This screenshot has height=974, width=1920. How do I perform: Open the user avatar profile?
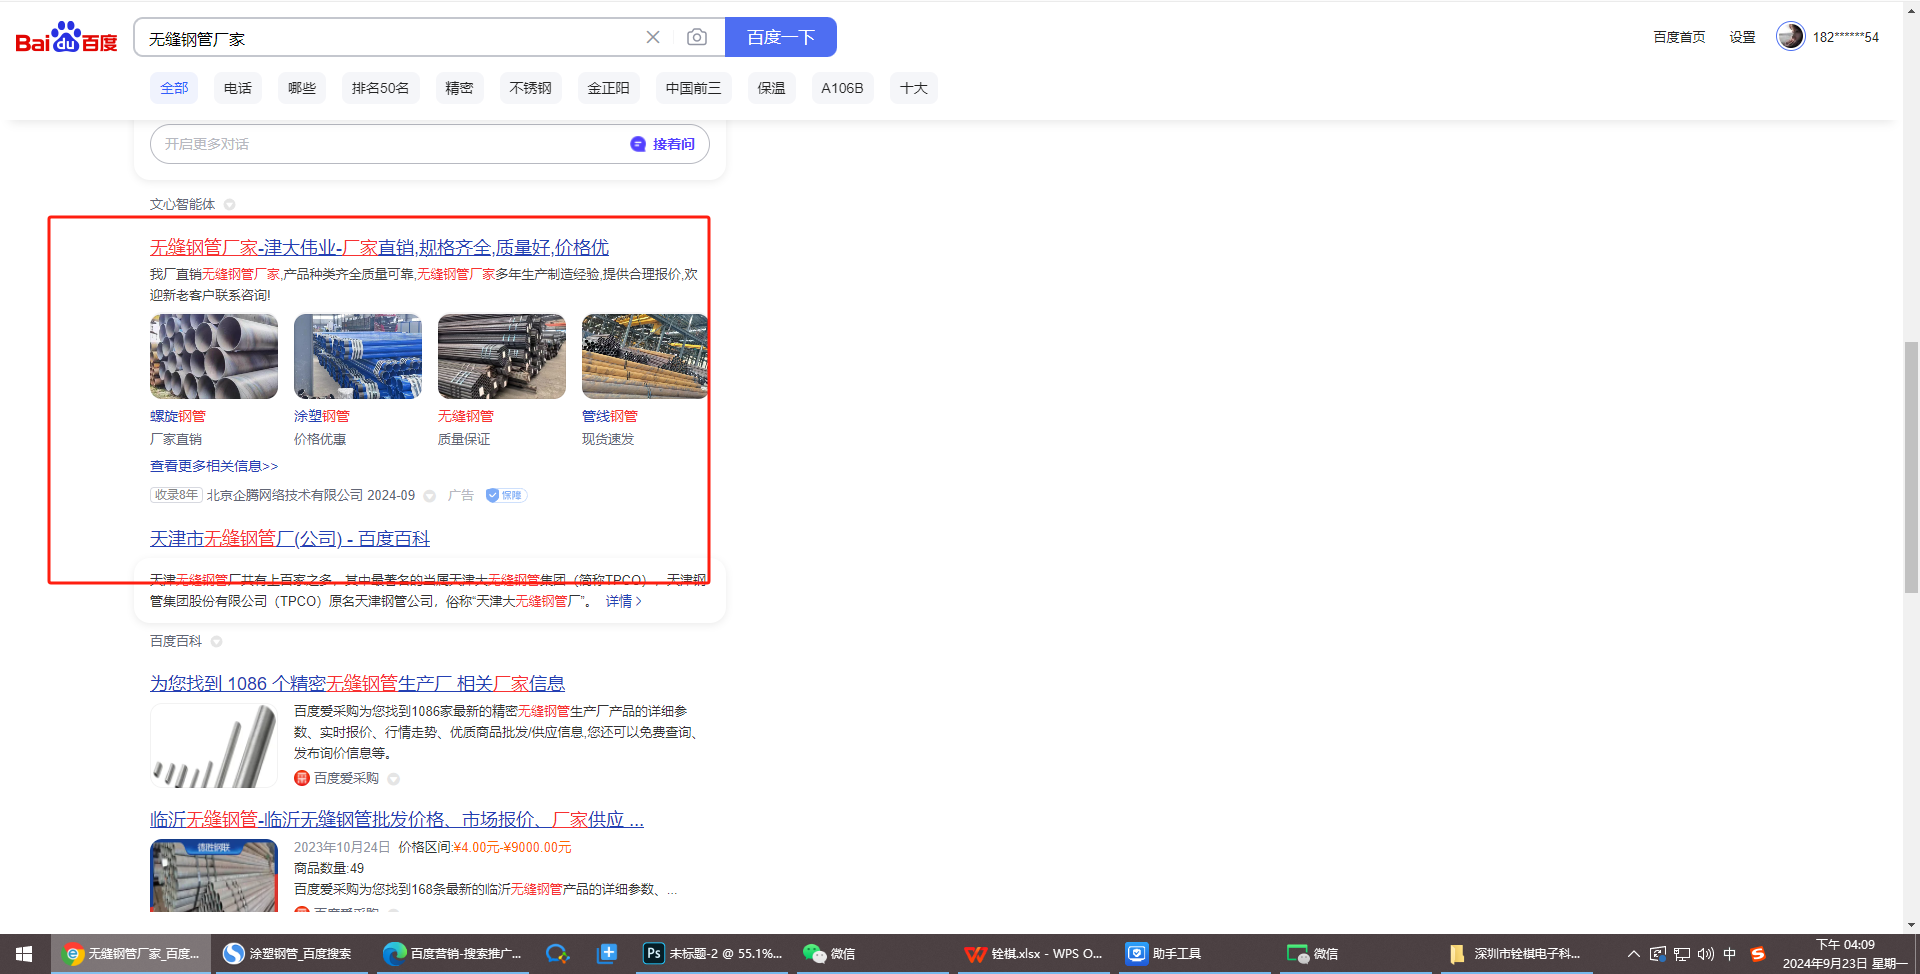tap(1789, 37)
